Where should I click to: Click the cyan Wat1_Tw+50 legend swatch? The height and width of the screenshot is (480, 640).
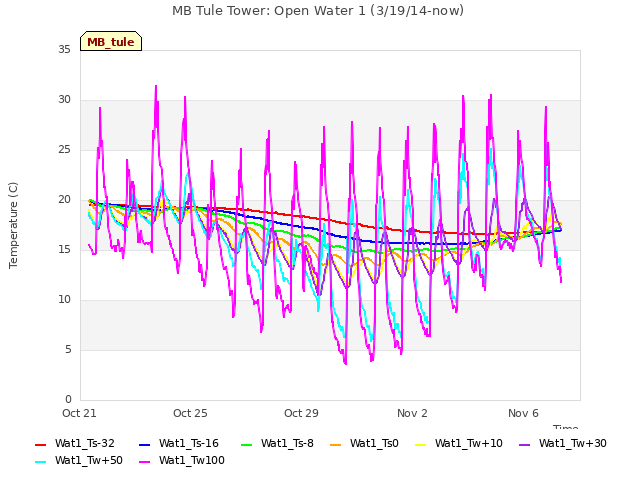coord(41,462)
